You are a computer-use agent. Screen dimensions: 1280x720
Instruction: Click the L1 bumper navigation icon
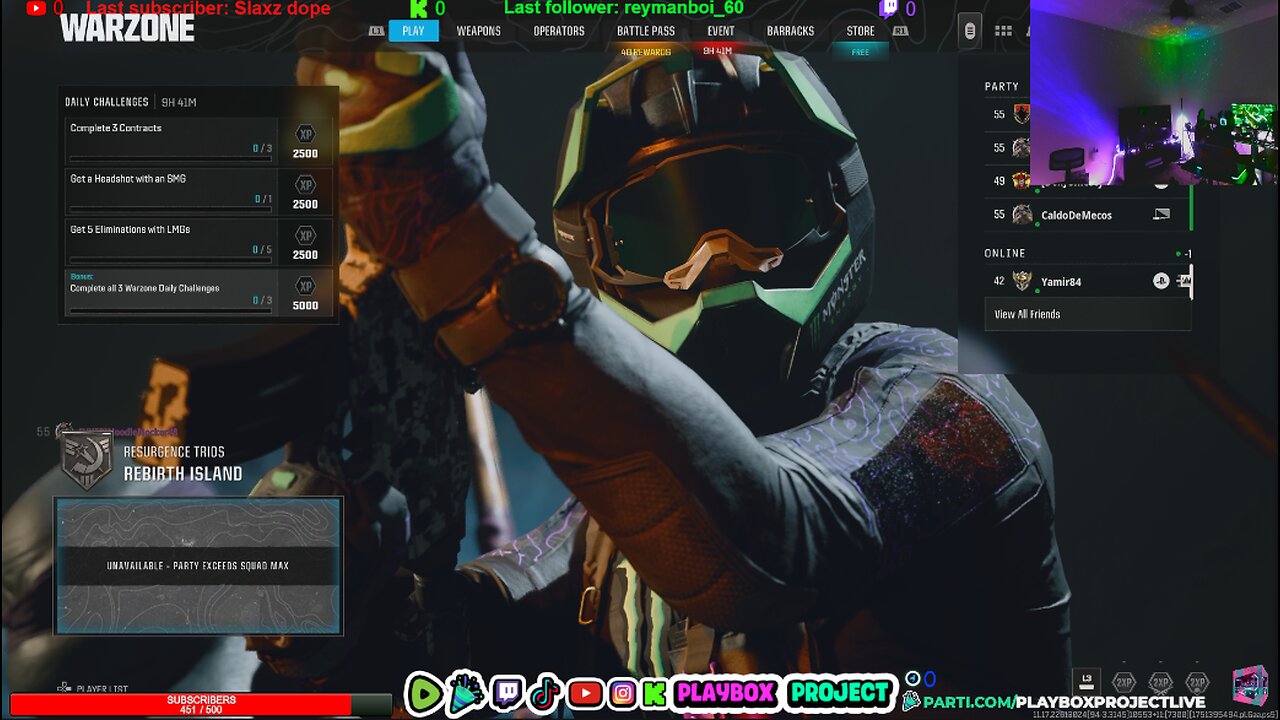click(376, 31)
